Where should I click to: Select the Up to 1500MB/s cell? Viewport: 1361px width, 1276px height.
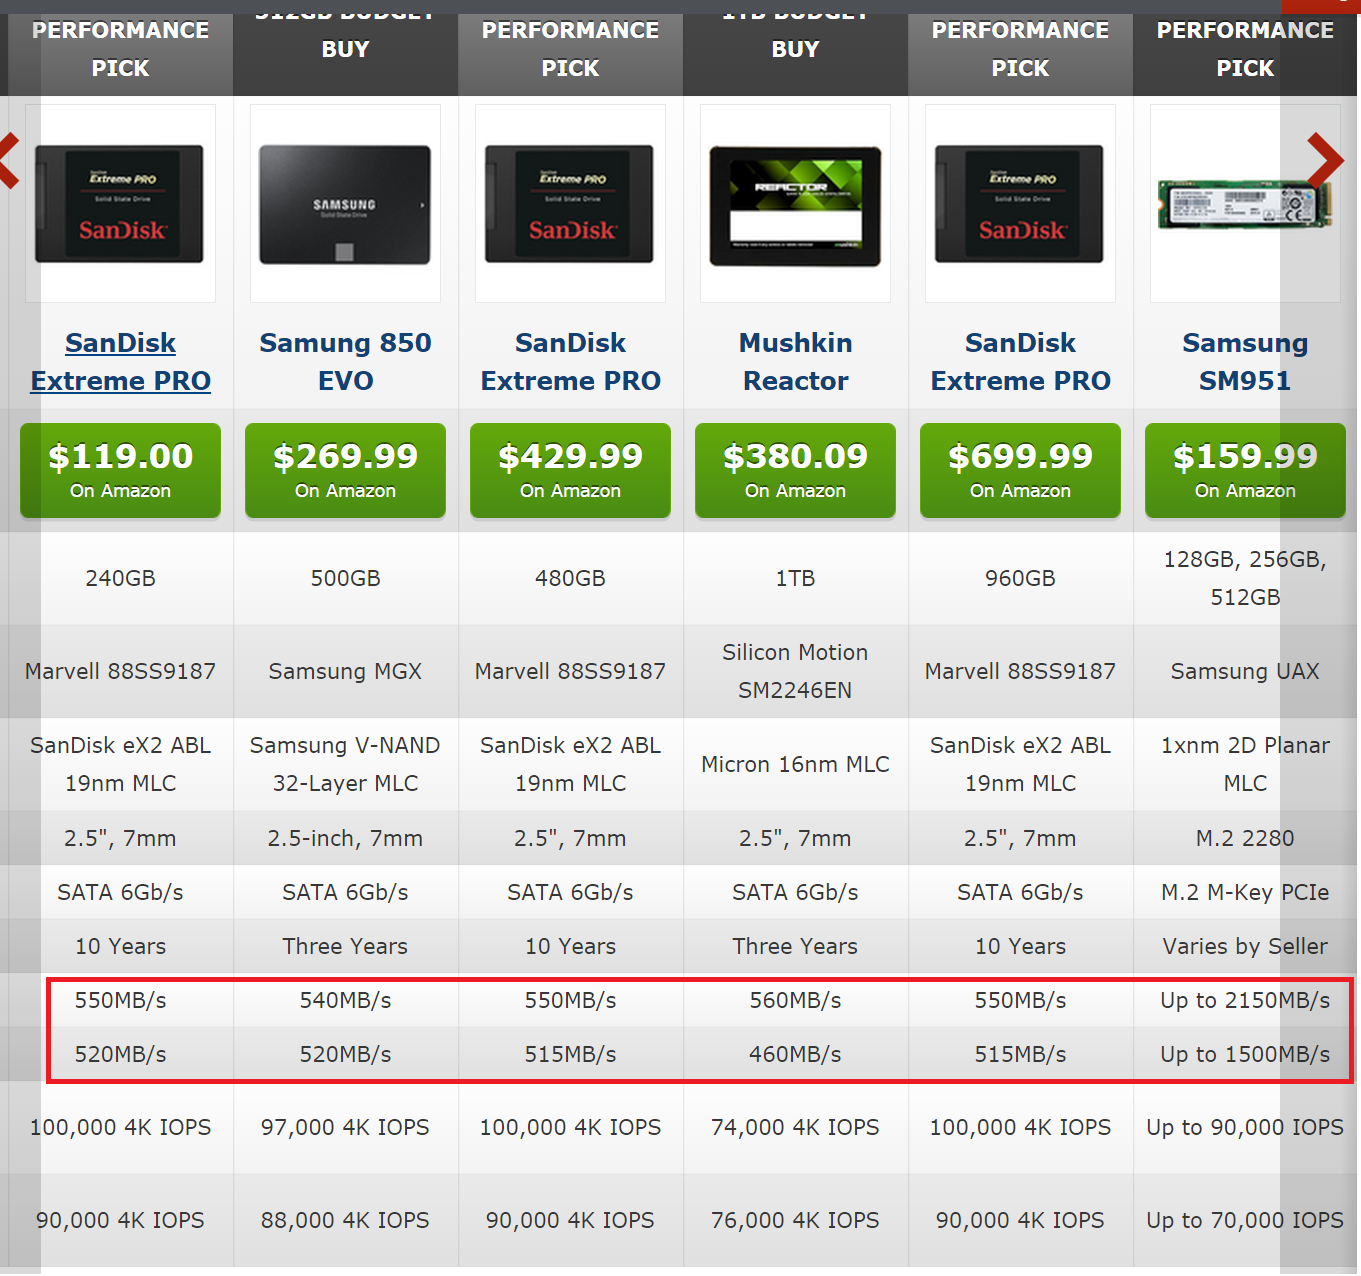[x=1245, y=1054]
